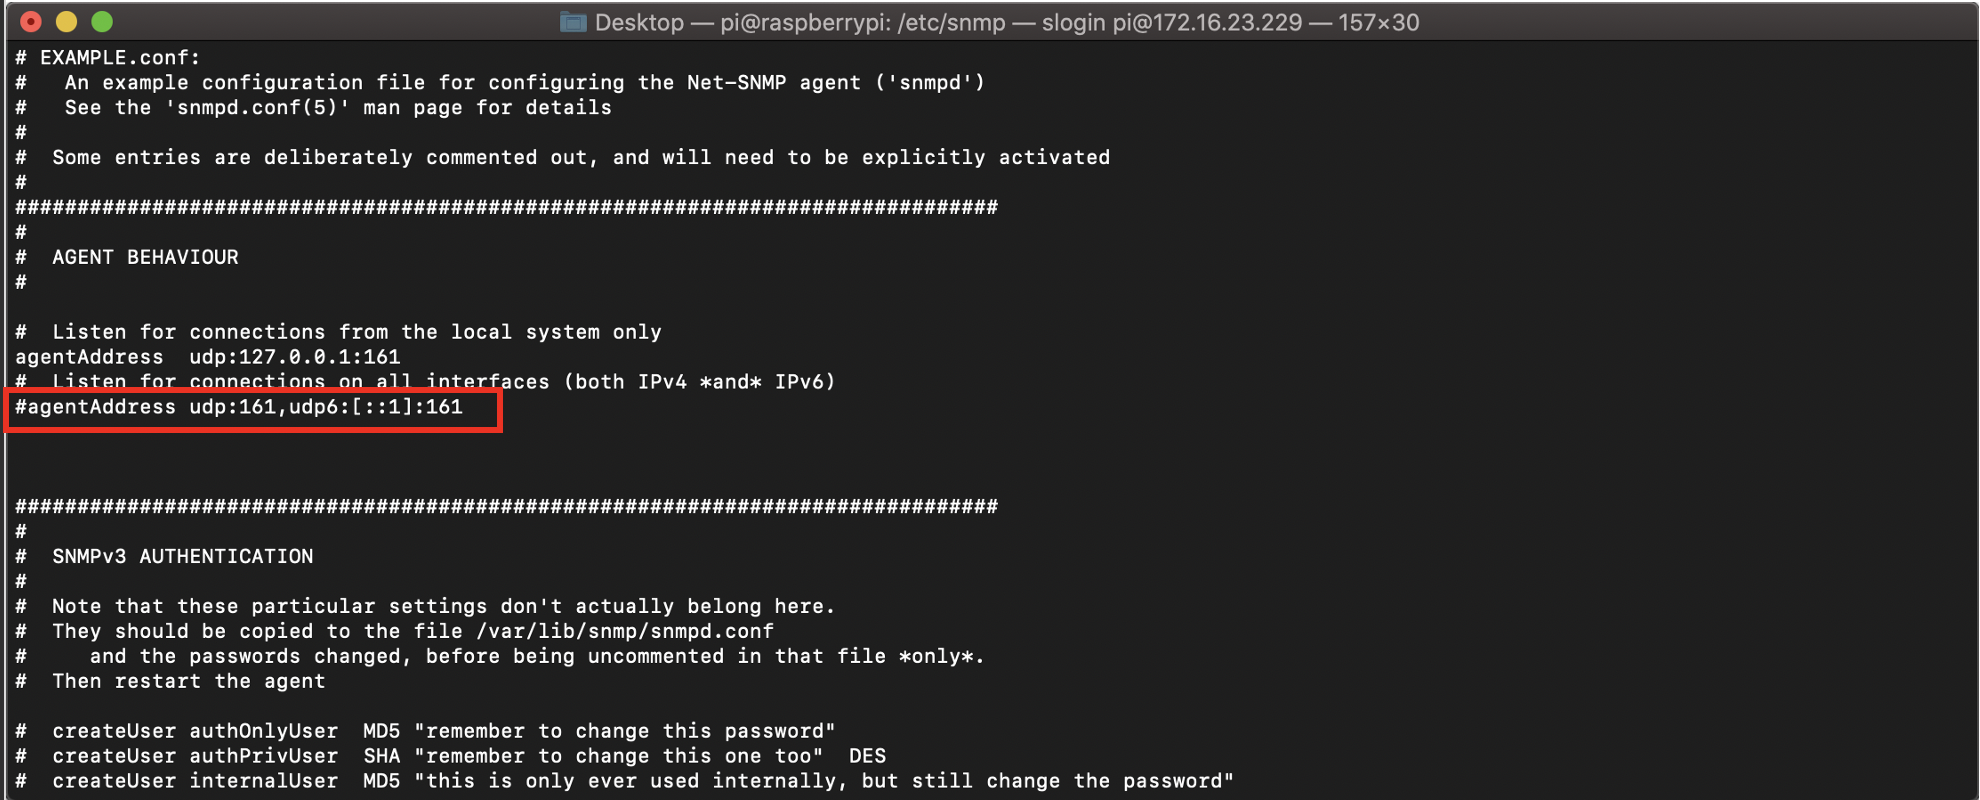Click the createUser authPrivUser line
This screenshot has height=800, width=1980.
450,756
